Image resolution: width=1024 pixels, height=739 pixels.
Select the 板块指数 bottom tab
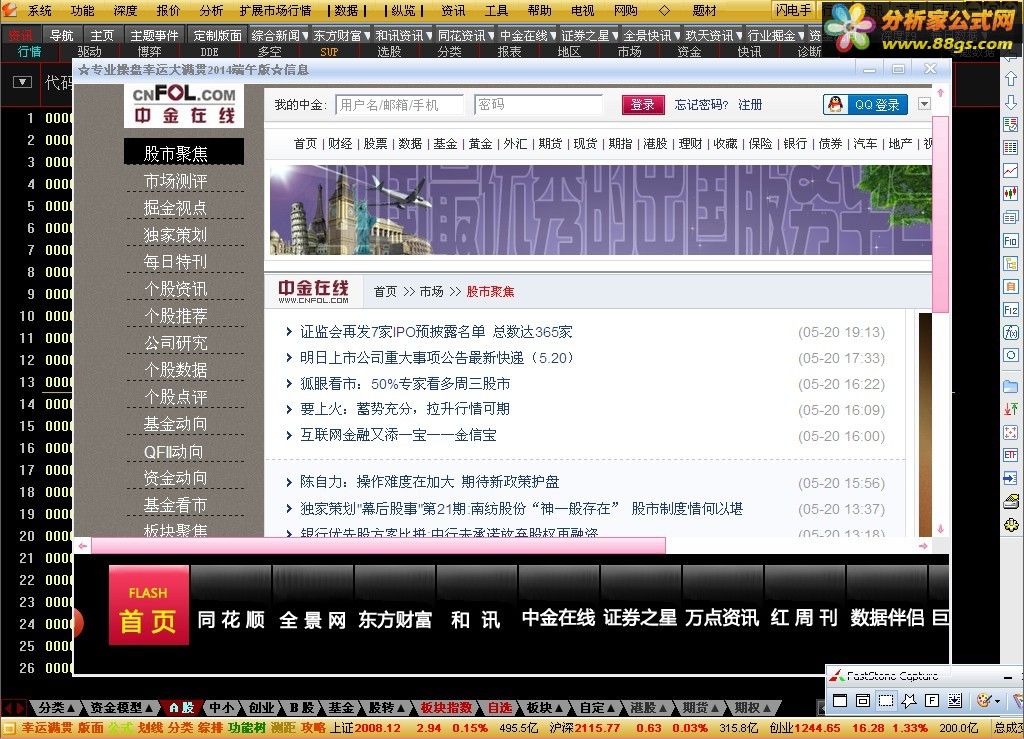446,708
